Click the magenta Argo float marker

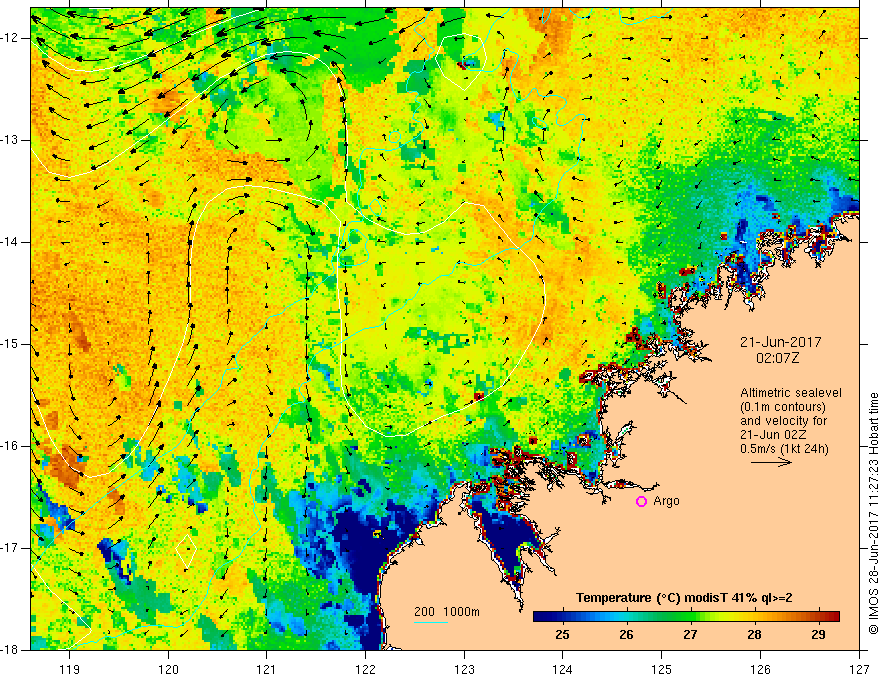coord(641,501)
